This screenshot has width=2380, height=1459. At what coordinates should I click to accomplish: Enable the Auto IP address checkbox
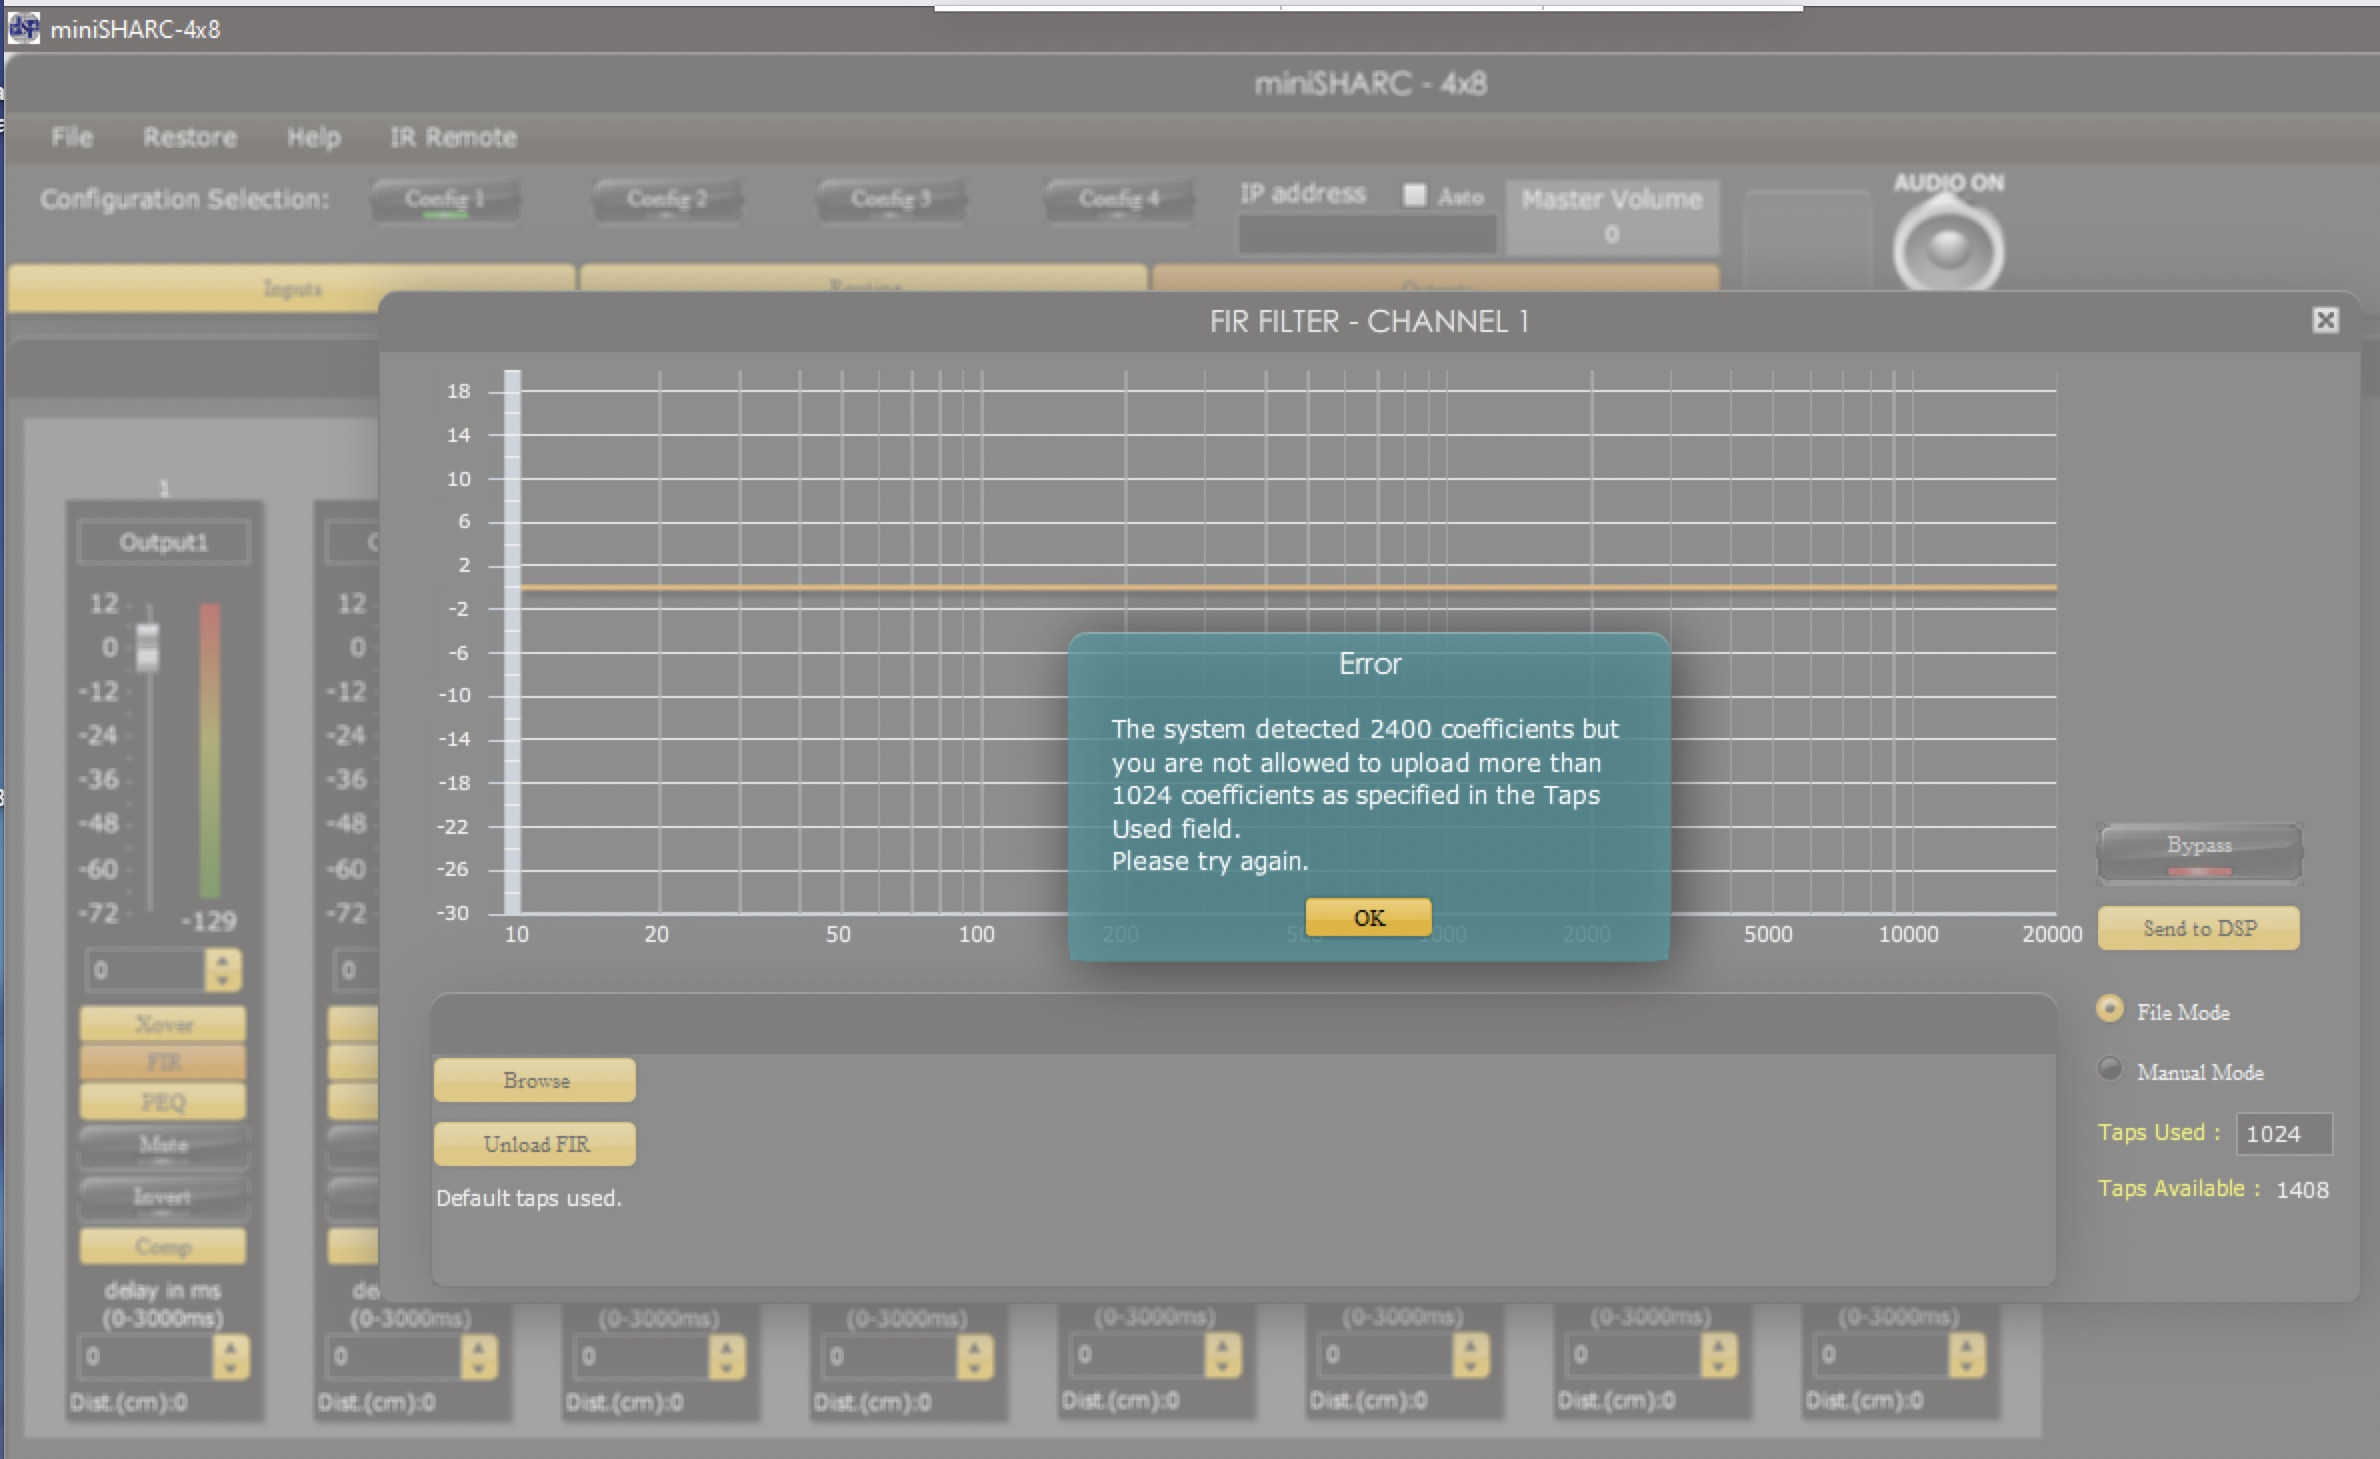(1414, 195)
